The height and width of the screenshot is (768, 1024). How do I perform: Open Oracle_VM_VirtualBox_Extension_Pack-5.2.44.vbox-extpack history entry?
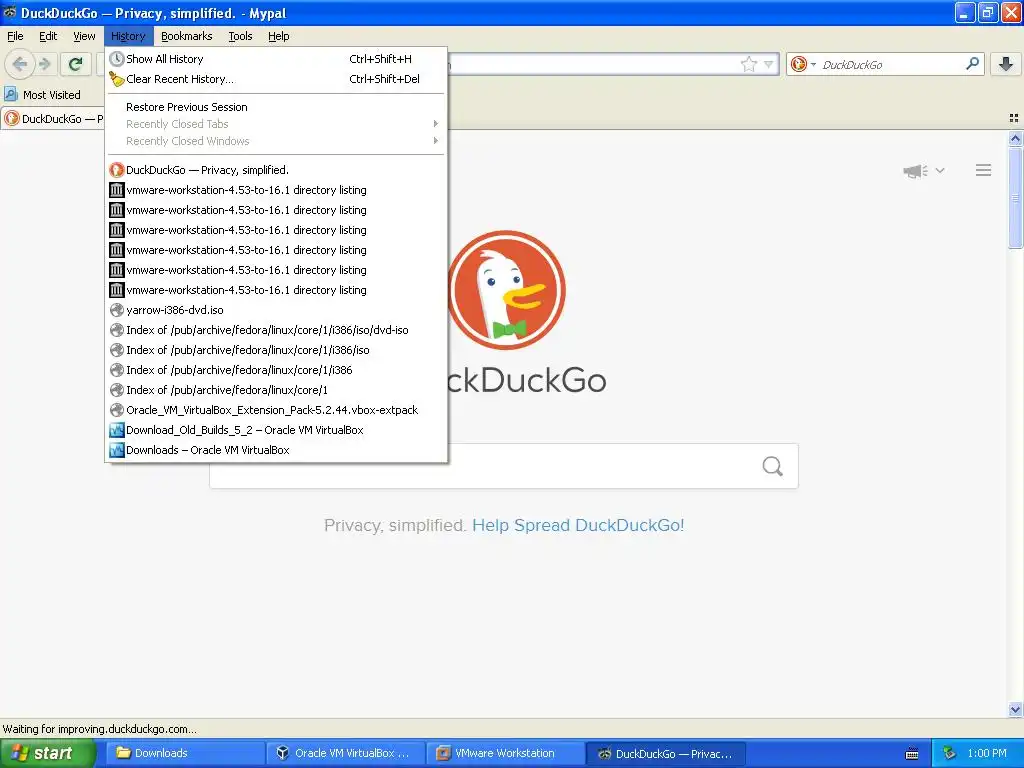276,410
